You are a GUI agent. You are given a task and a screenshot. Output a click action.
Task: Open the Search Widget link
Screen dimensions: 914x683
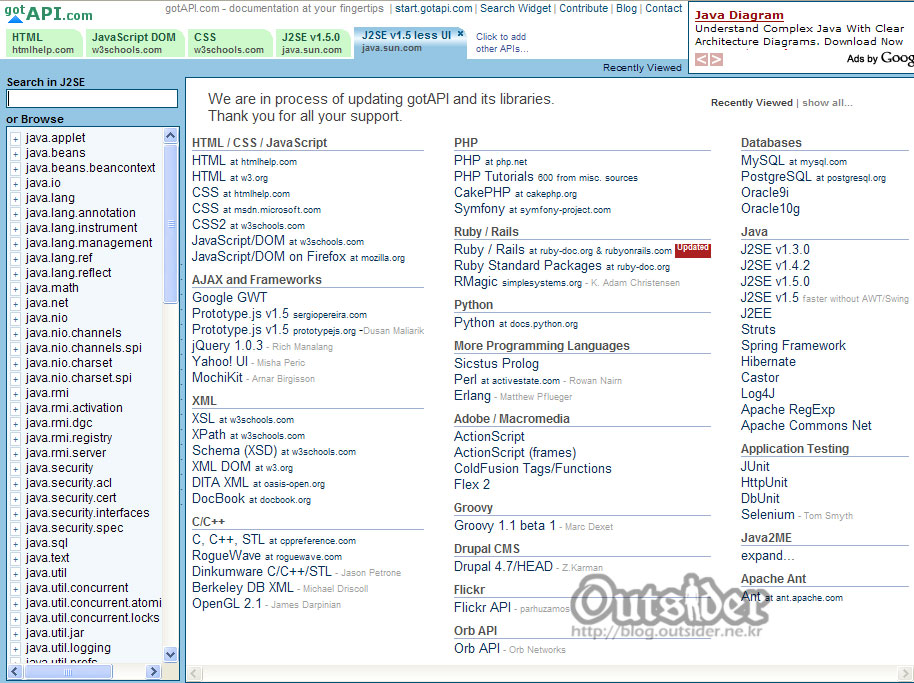(x=515, y=8)
